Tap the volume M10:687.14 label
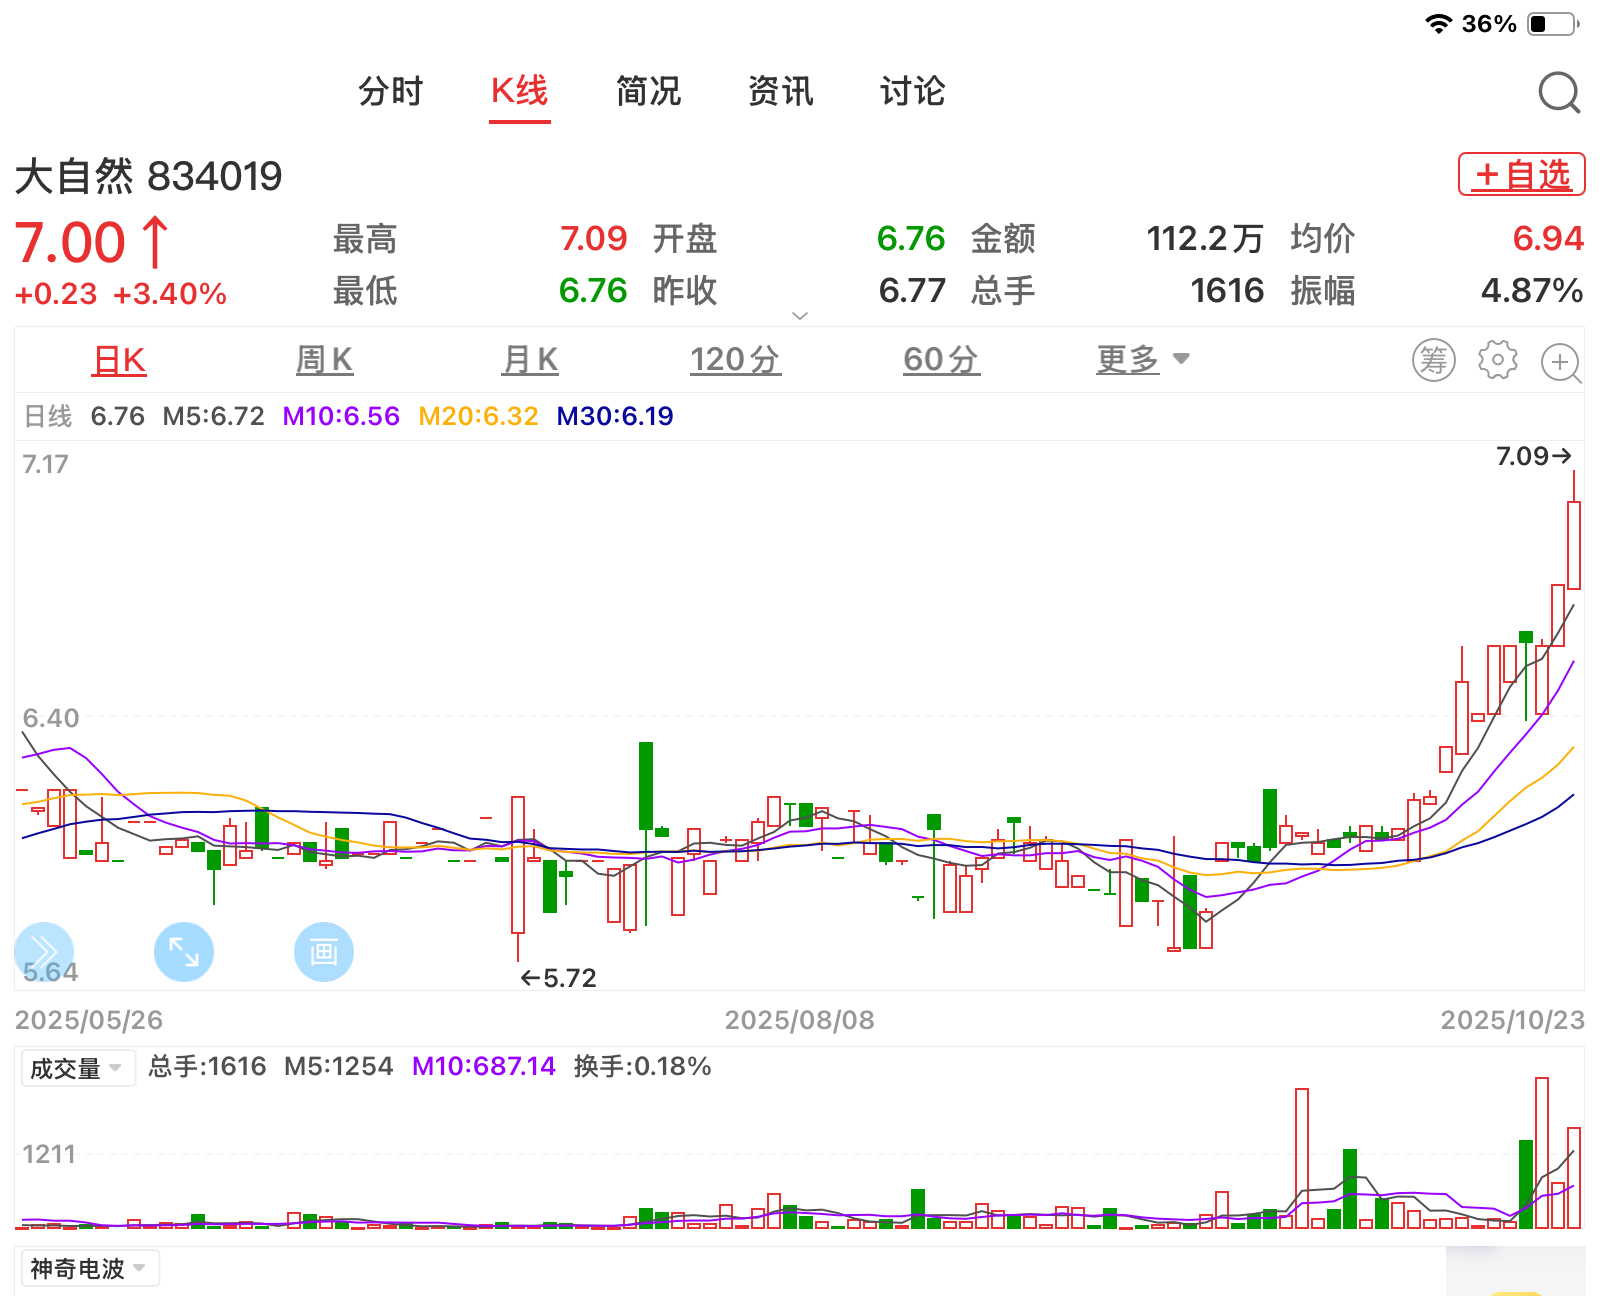This screenshot has width=1610, height=1296. 484,1067
